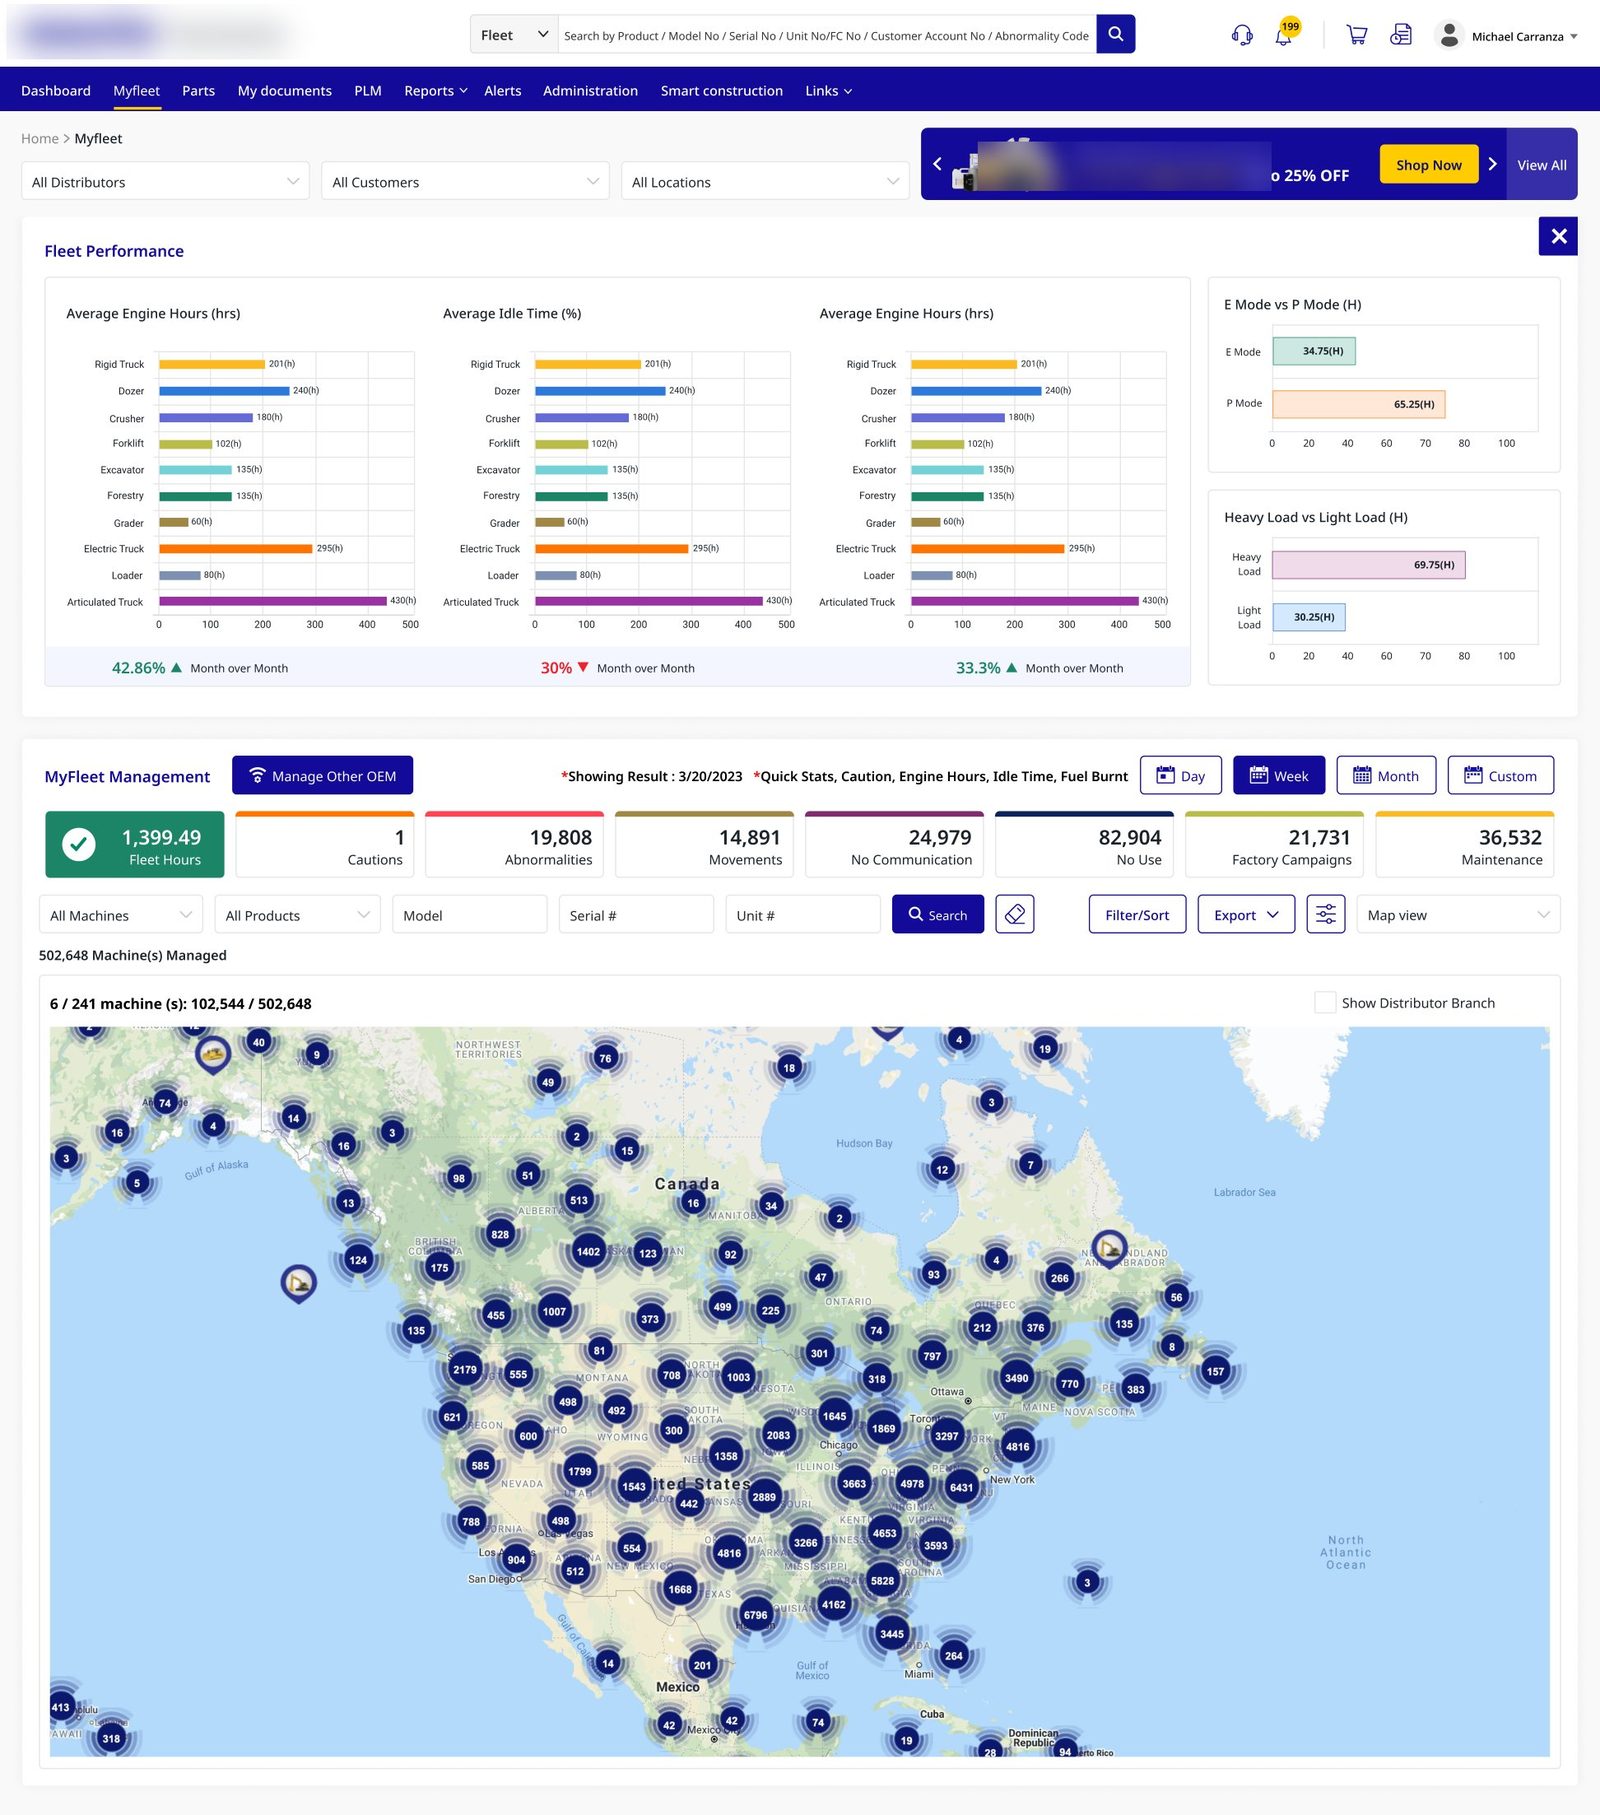Image resolution: width=1600 pixels, height=1815 pixels.
Task: Switch date range to Day
Action: pos(1181,776)
